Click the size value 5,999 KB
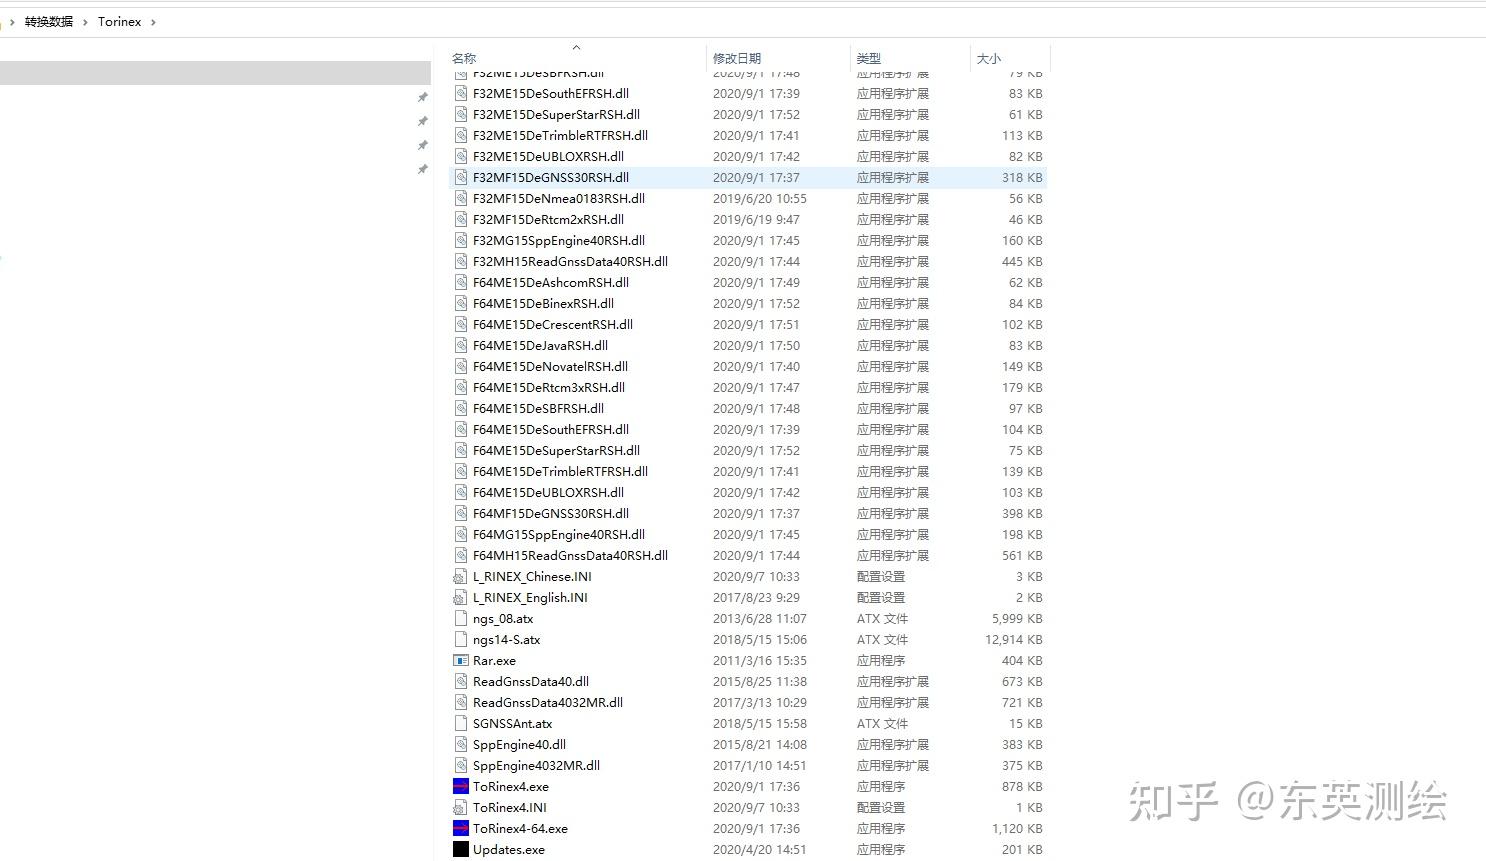 tap(1017, 618)
